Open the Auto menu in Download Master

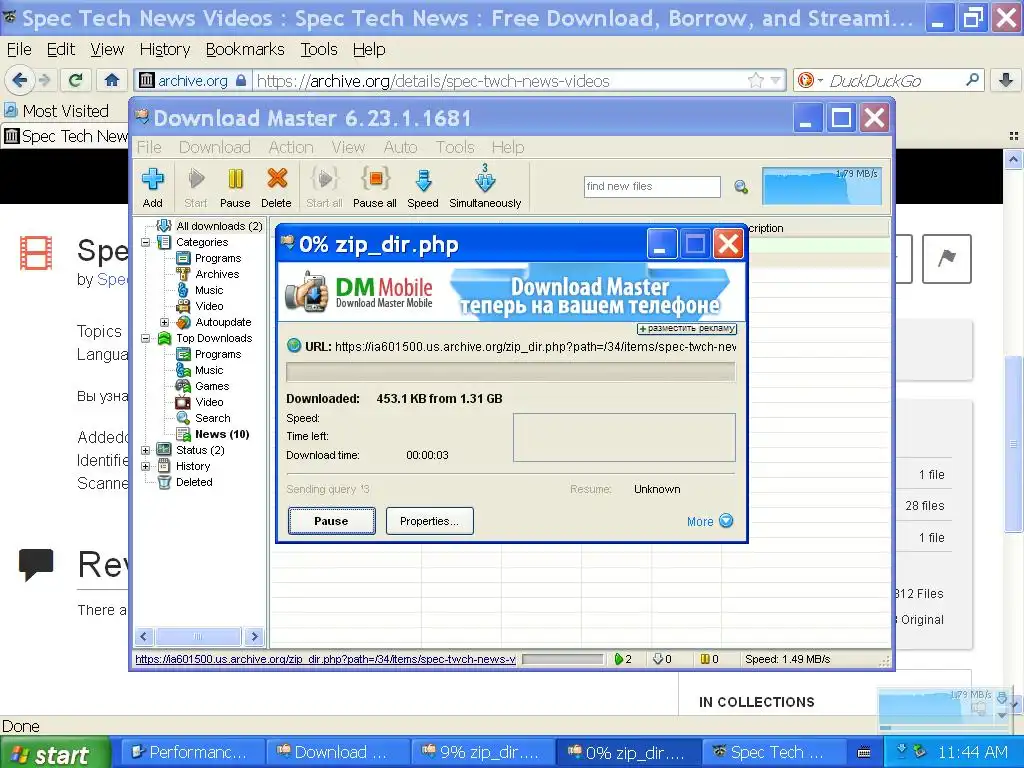[x=400, y=148]
